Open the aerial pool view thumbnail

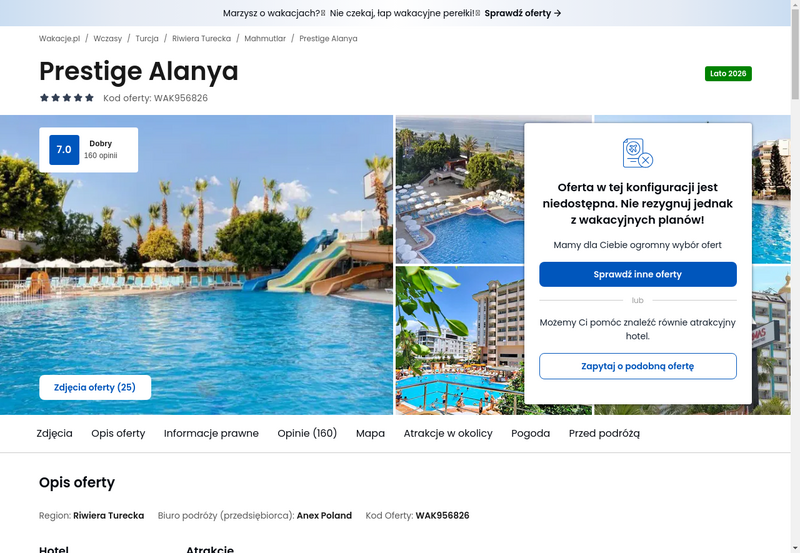(460, 190)
